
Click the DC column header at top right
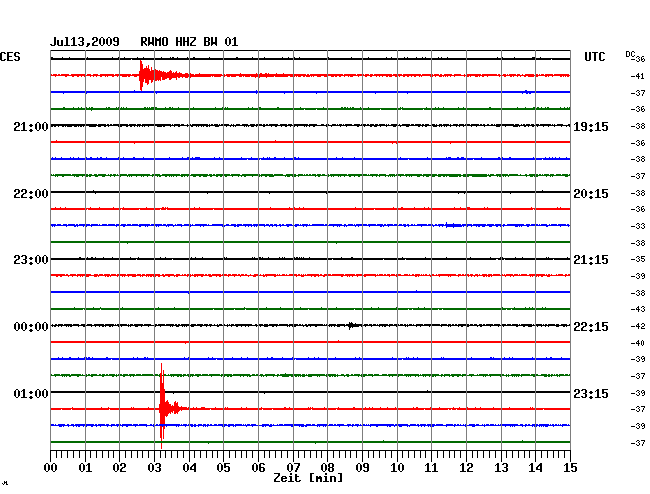coord(630,54)
